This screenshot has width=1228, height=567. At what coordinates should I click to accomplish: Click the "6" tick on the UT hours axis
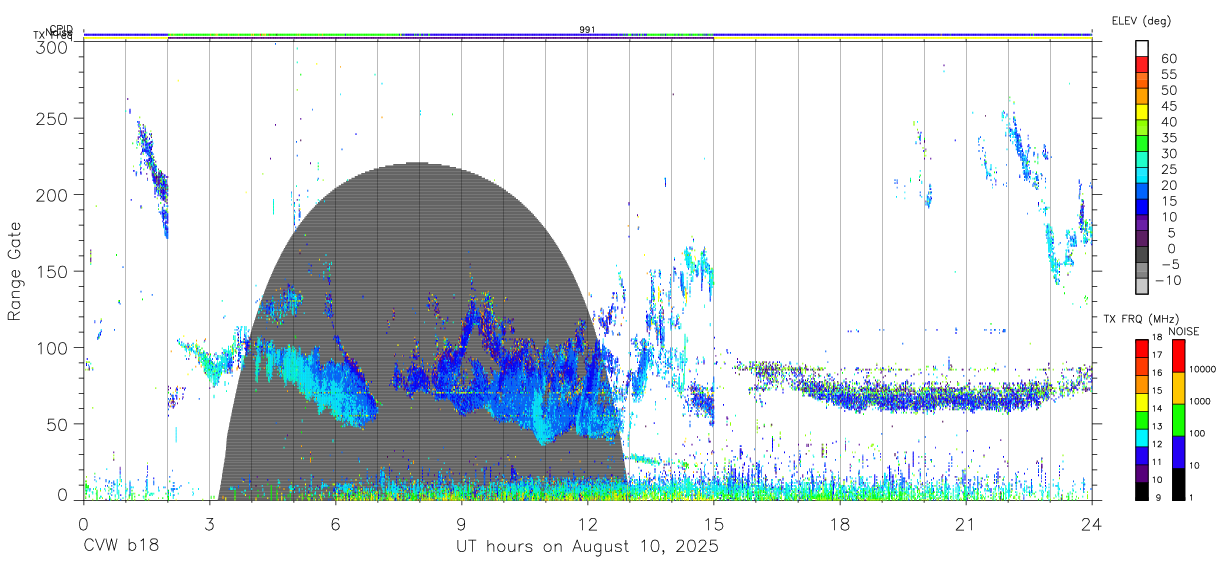point(336,524)
